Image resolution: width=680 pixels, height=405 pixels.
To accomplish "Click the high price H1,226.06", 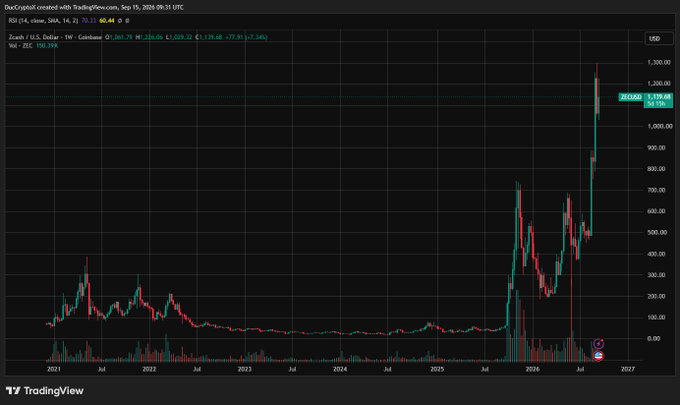I will tap(149, 37).
